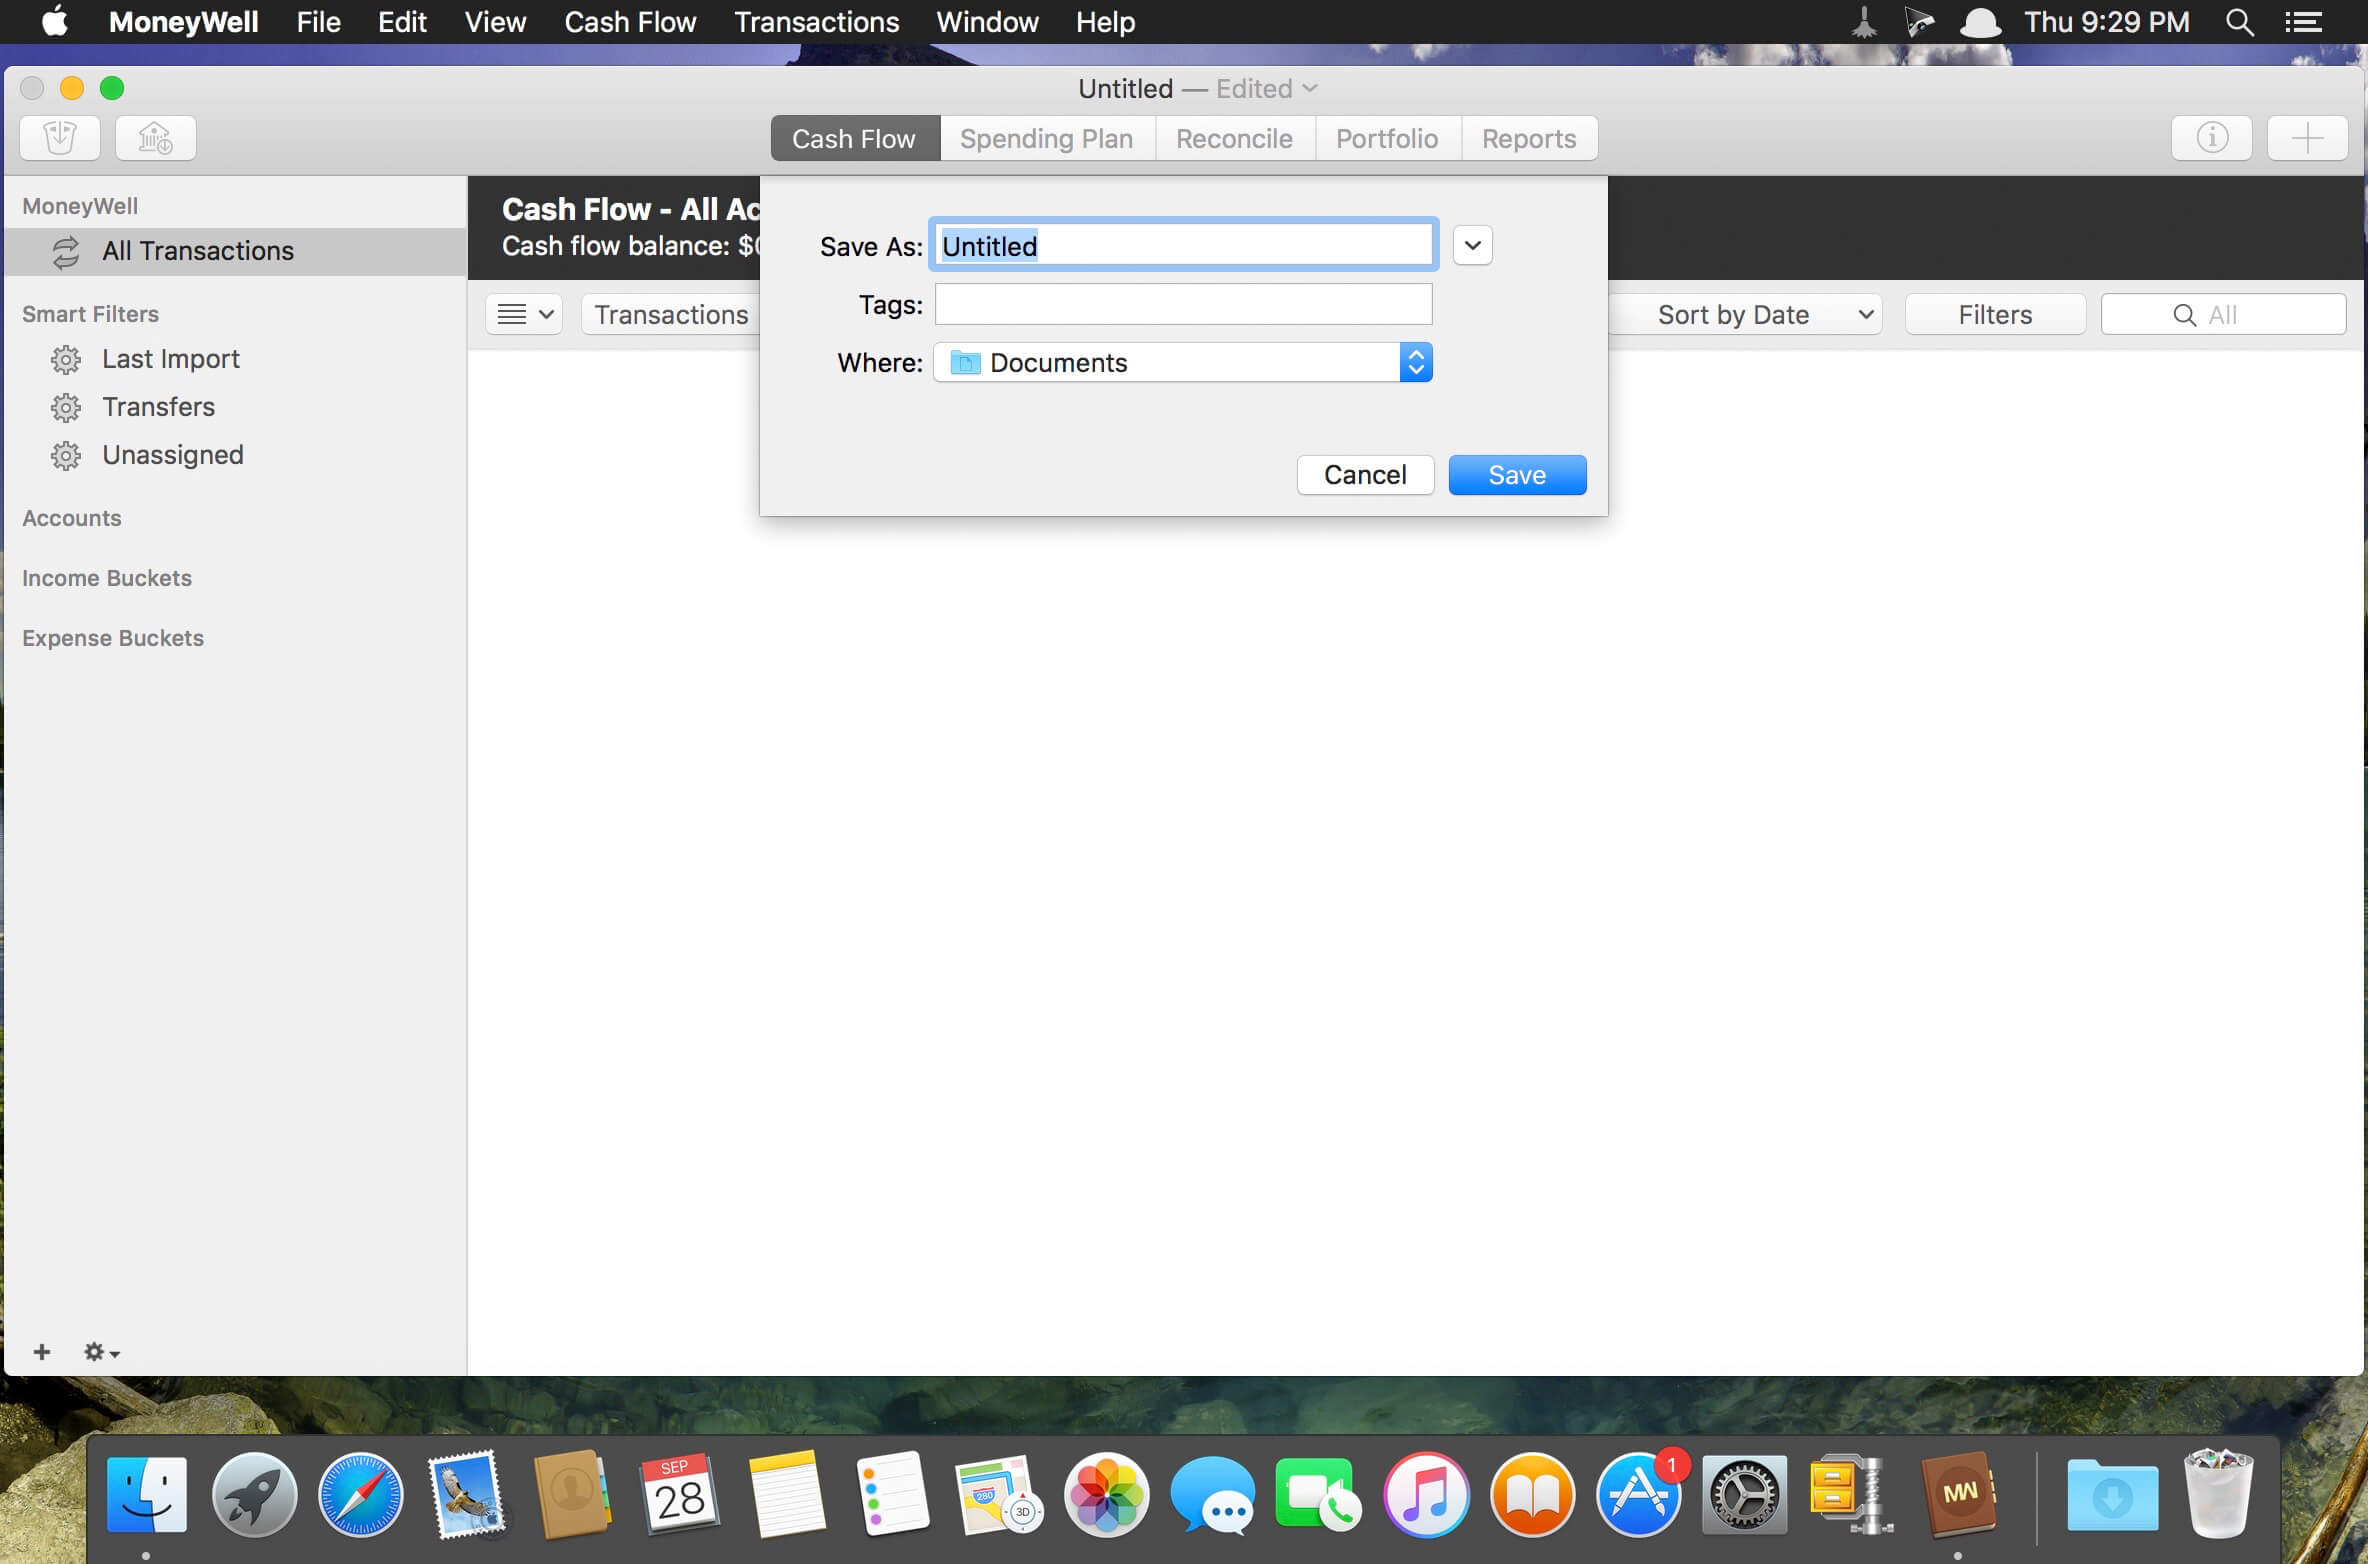Open Notification Center in menu bar

coord(2304,22)
